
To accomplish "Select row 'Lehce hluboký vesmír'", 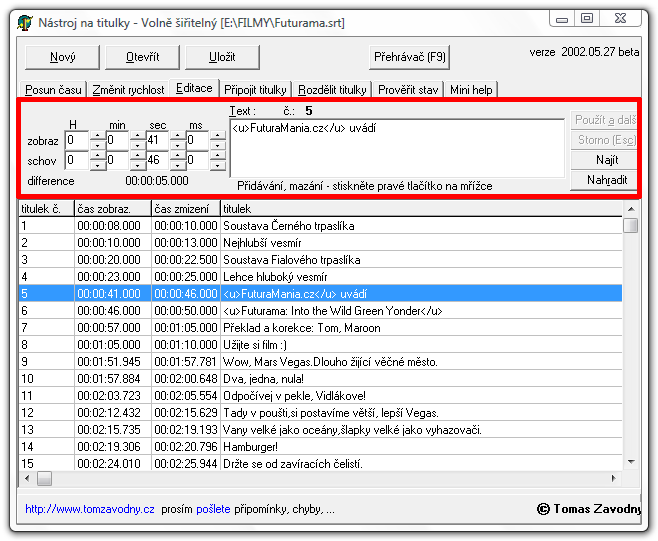I will tap(321, 277).
